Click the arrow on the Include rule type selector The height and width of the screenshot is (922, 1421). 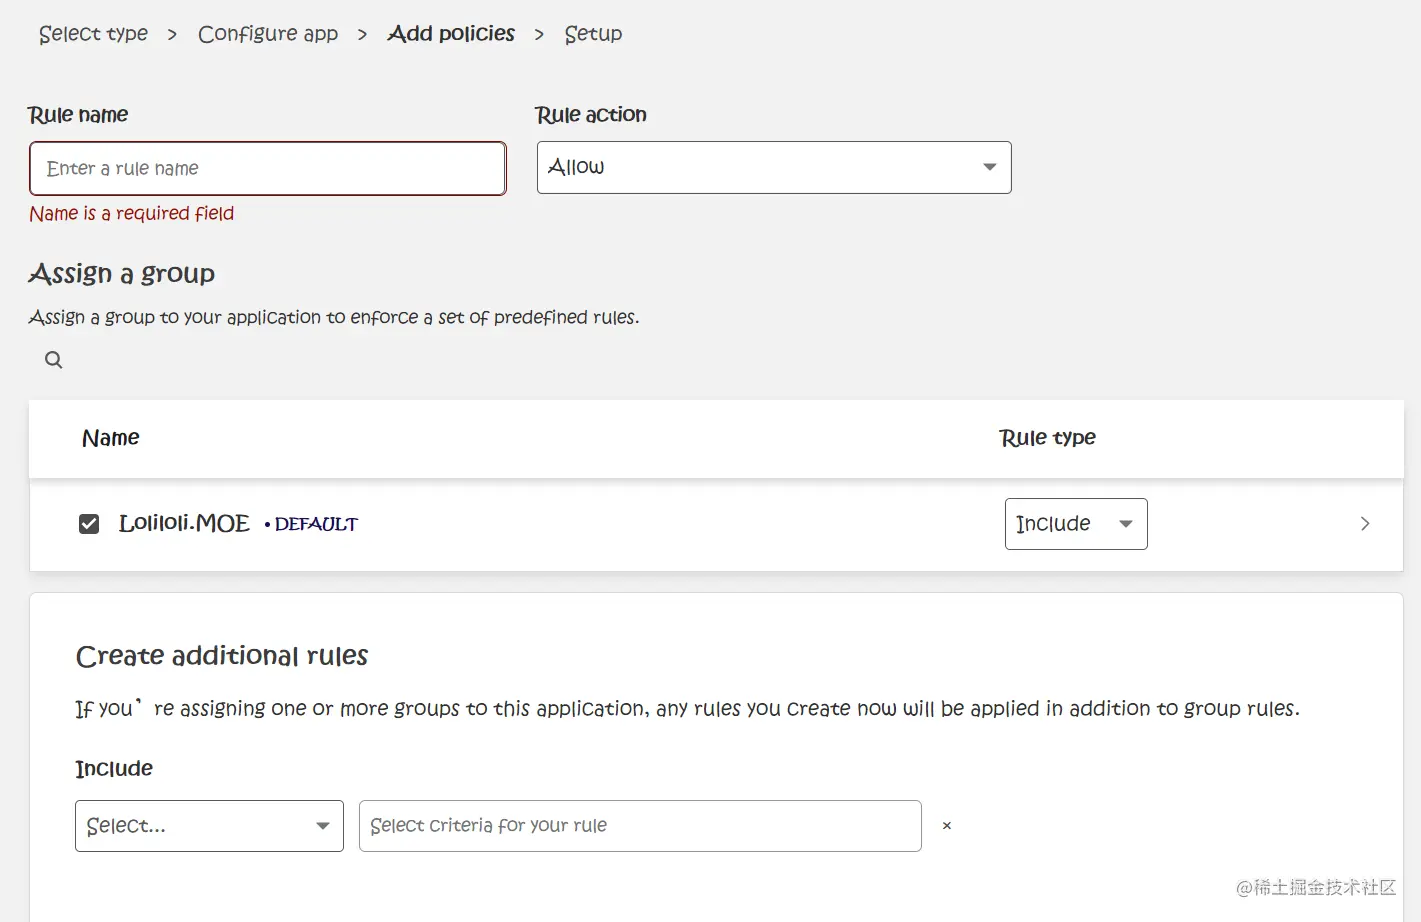click(x=1126, y=524)
